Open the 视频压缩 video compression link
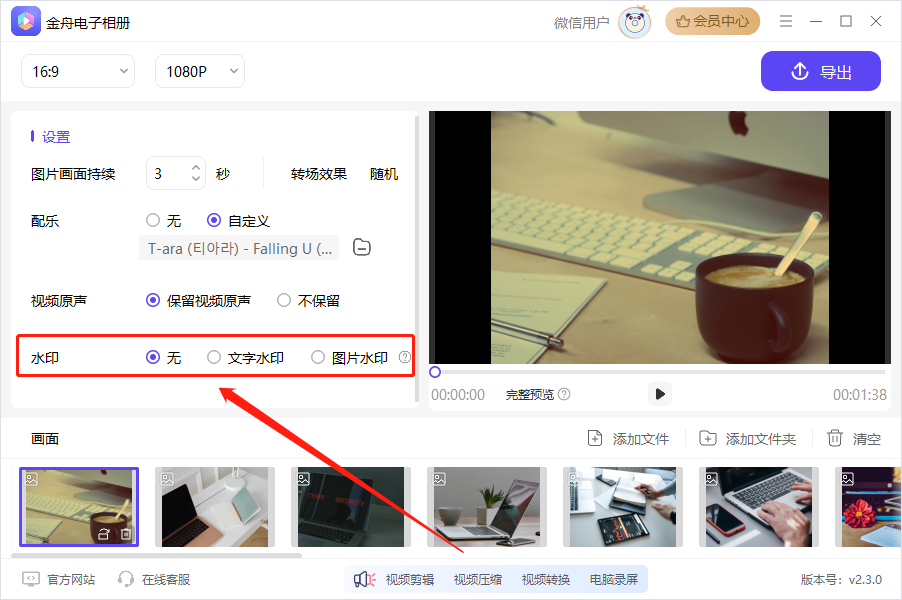 click(477, 579)
